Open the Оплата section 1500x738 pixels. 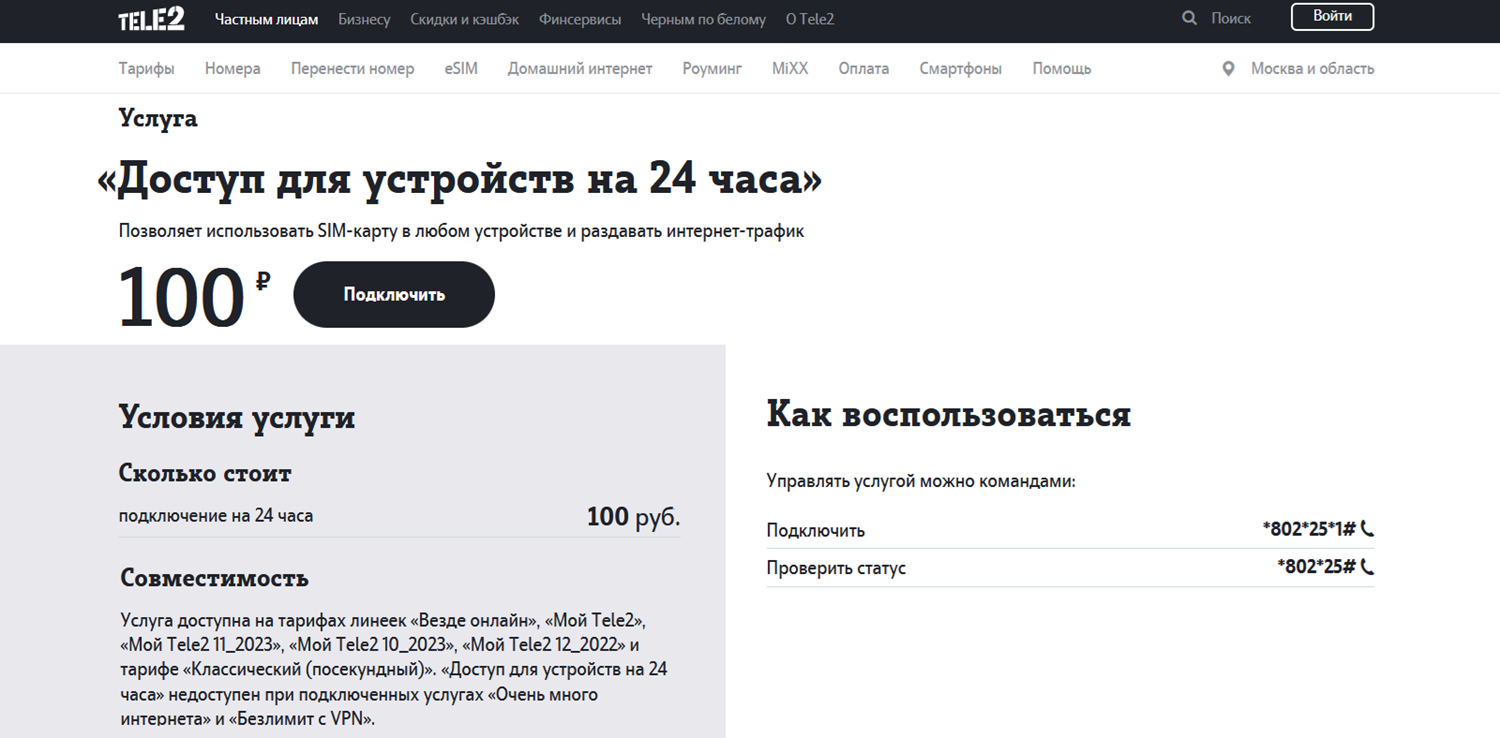tap(864, 69)
